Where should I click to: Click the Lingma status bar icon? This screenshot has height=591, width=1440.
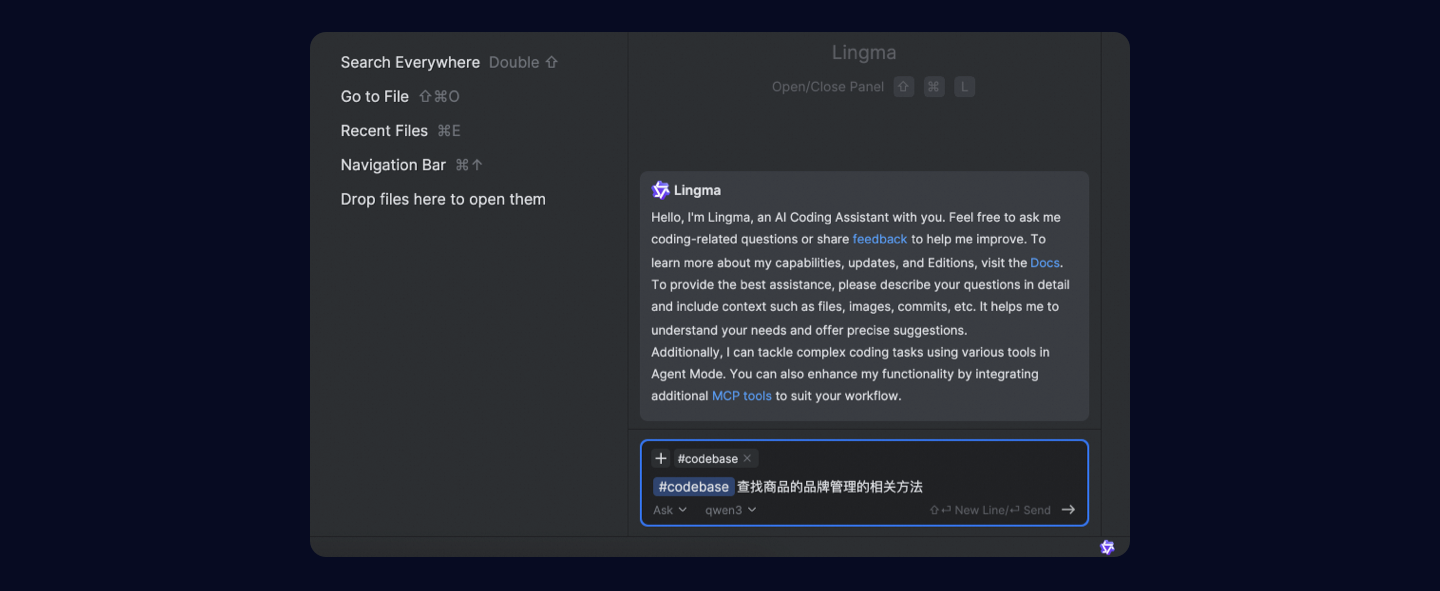[x=1107, y=547]
